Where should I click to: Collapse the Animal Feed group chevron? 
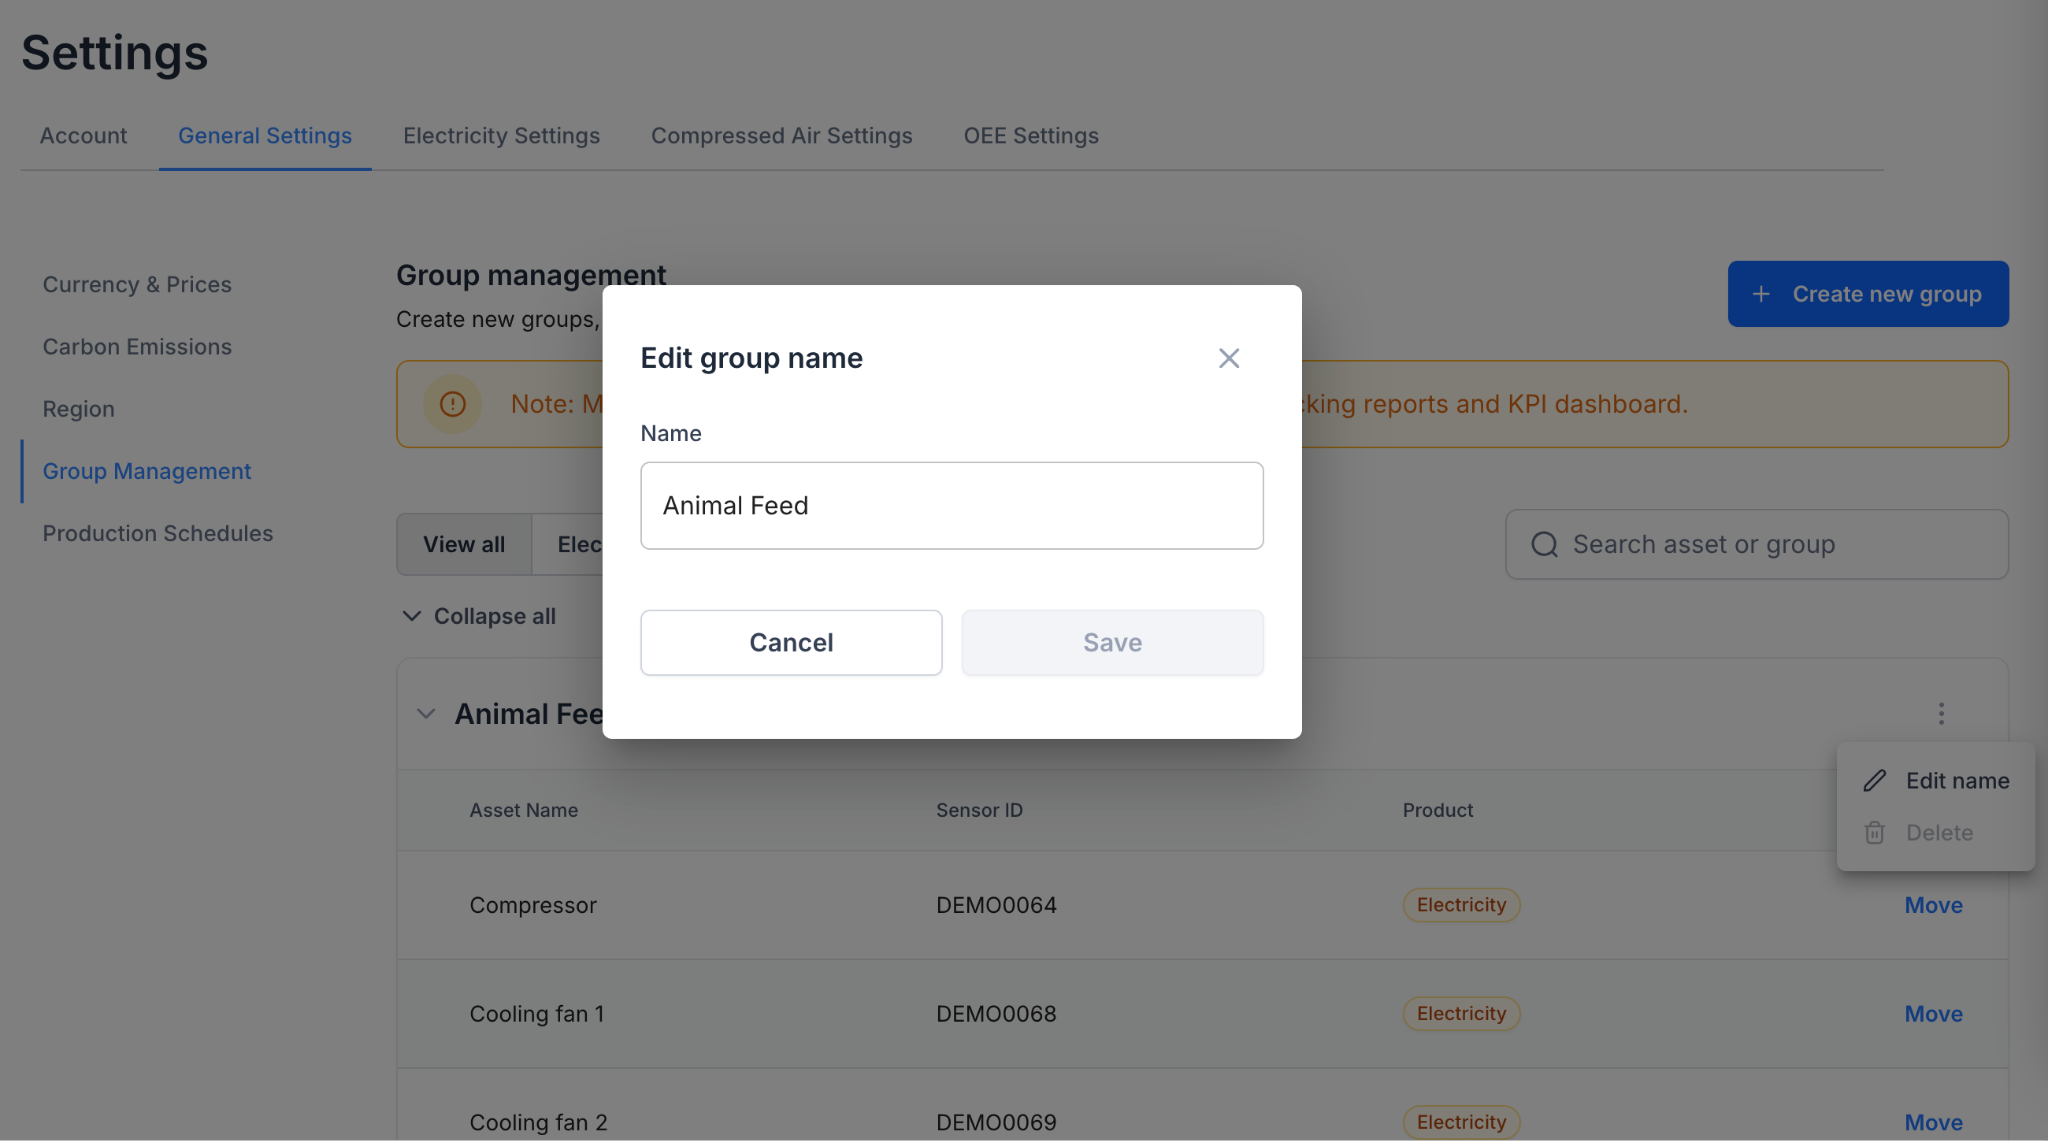tap(426, 714)
